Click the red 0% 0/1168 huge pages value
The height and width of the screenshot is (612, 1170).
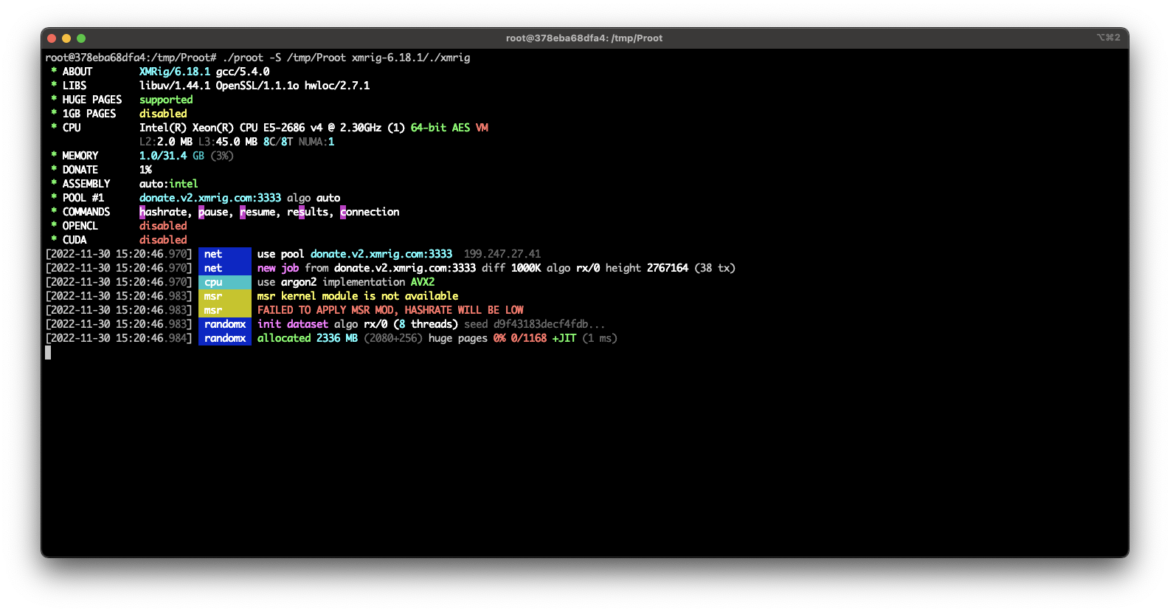[520, 338]
